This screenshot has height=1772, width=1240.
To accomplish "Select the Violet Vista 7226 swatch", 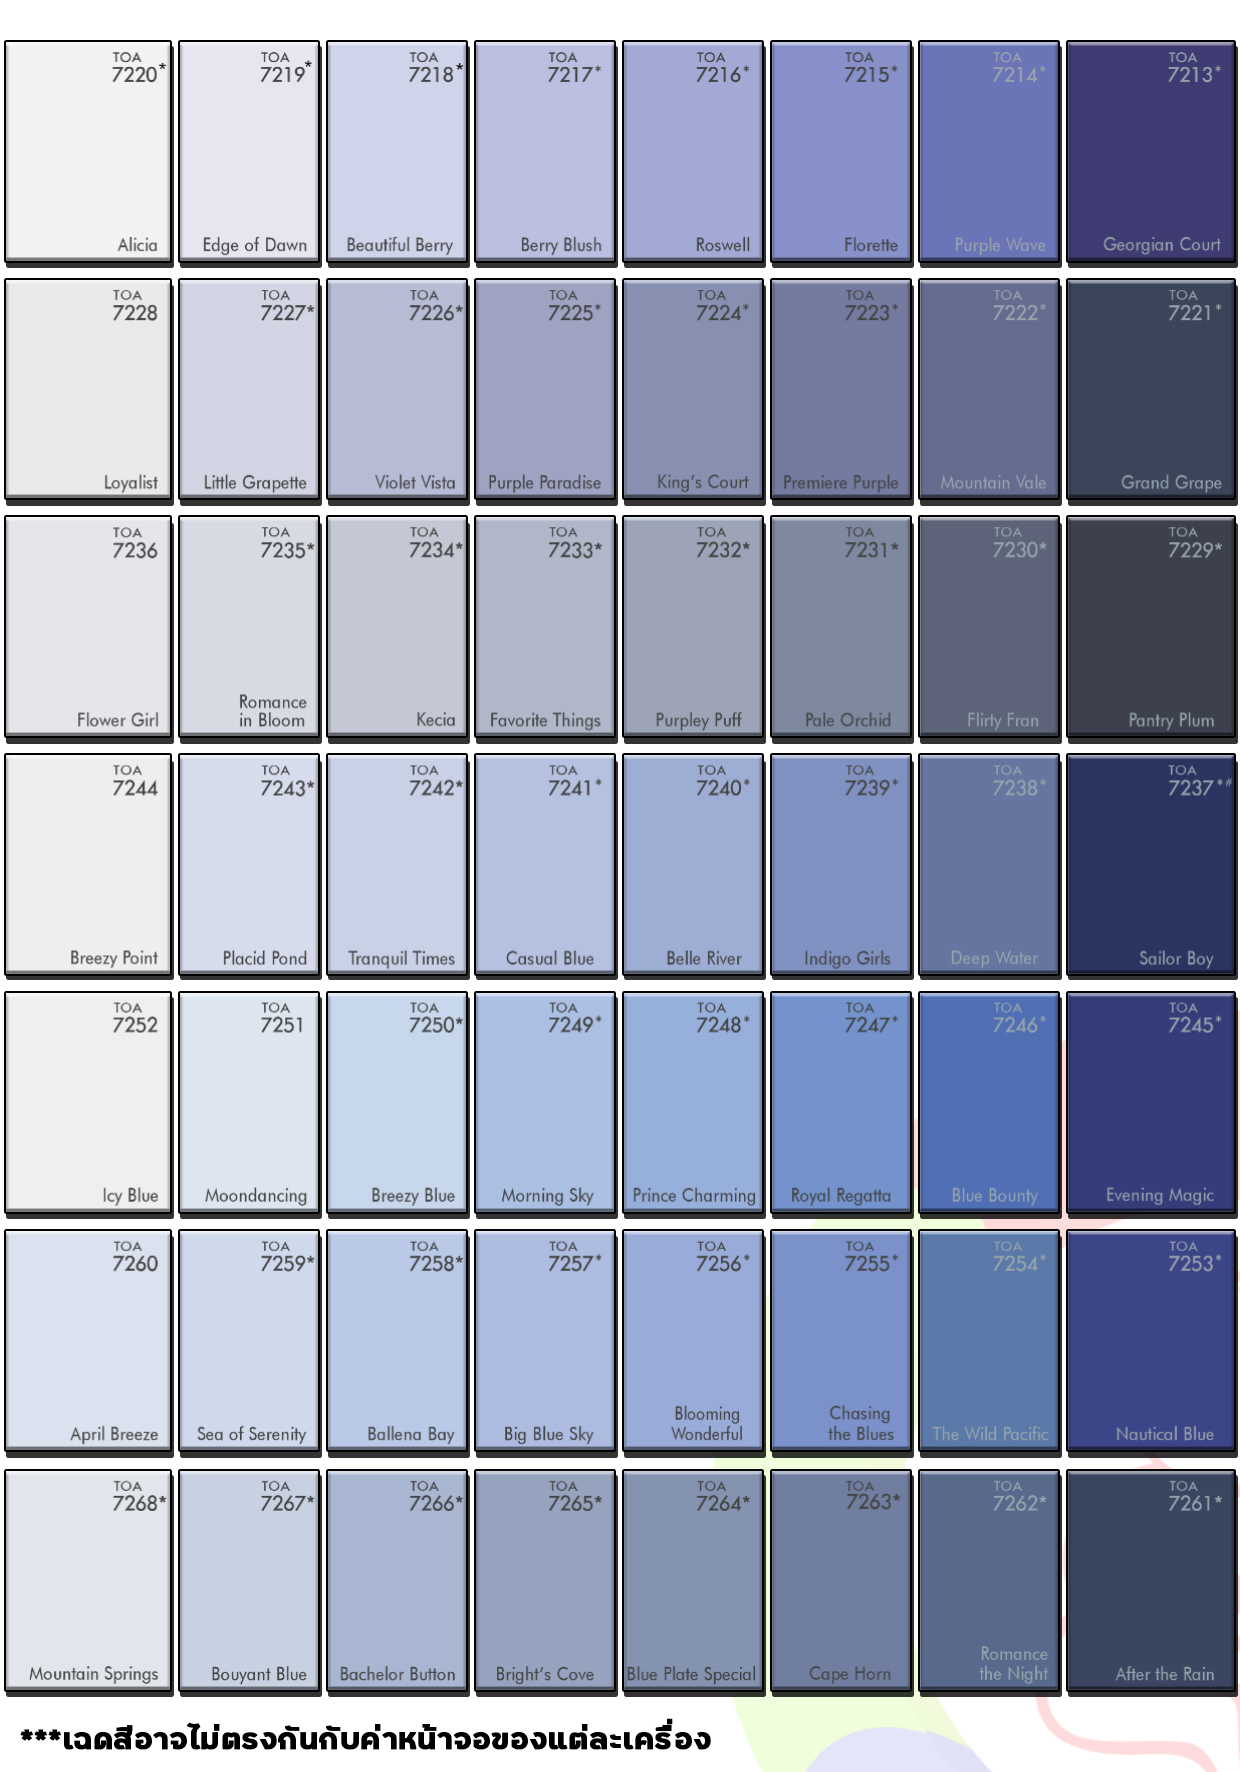I will (397, 390).
